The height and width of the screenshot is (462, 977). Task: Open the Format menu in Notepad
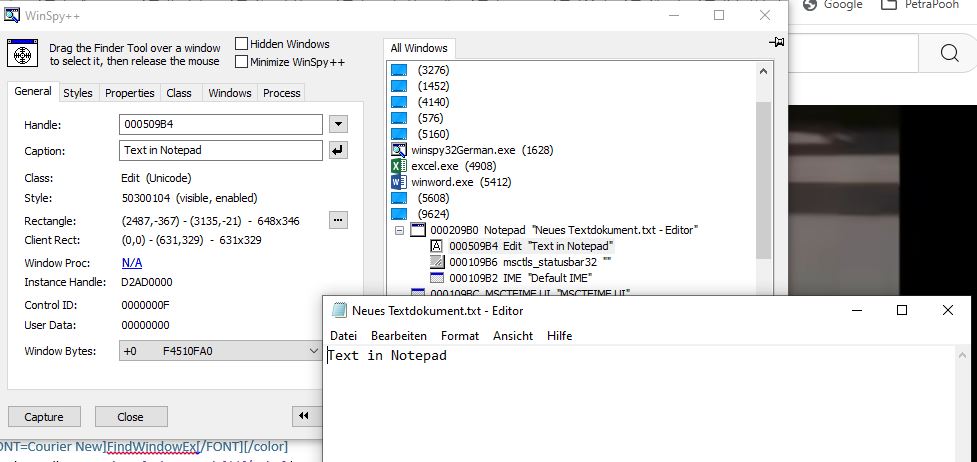(x=460, y=335)
